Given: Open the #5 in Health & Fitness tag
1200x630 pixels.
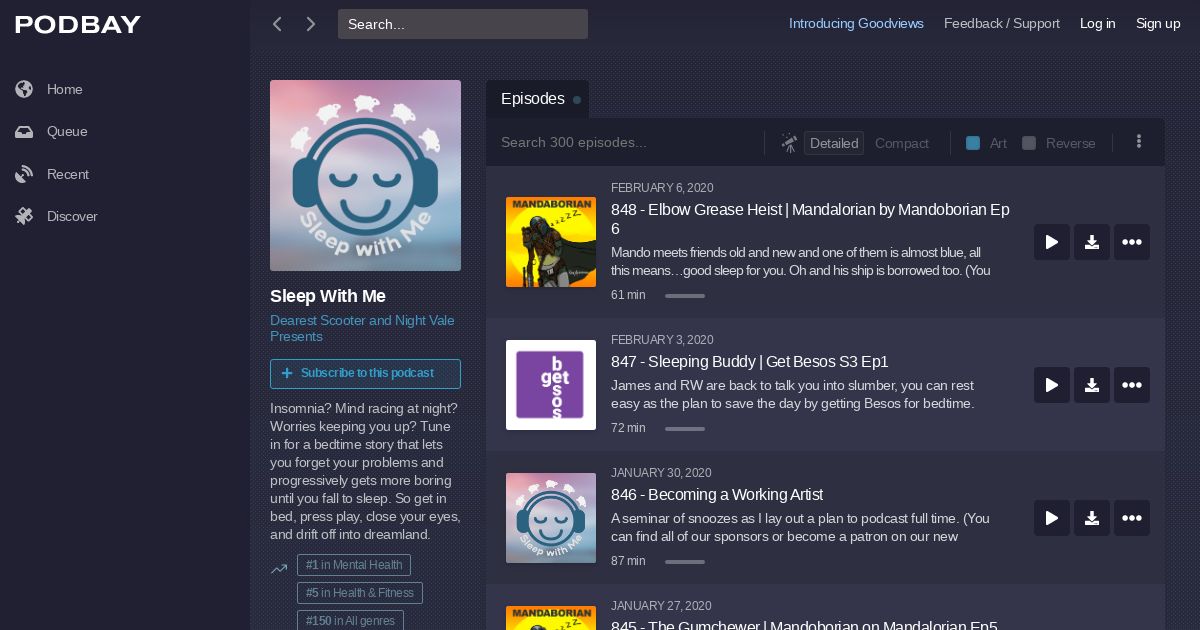Looking at the screenshot, I should [x=360, y=593].
